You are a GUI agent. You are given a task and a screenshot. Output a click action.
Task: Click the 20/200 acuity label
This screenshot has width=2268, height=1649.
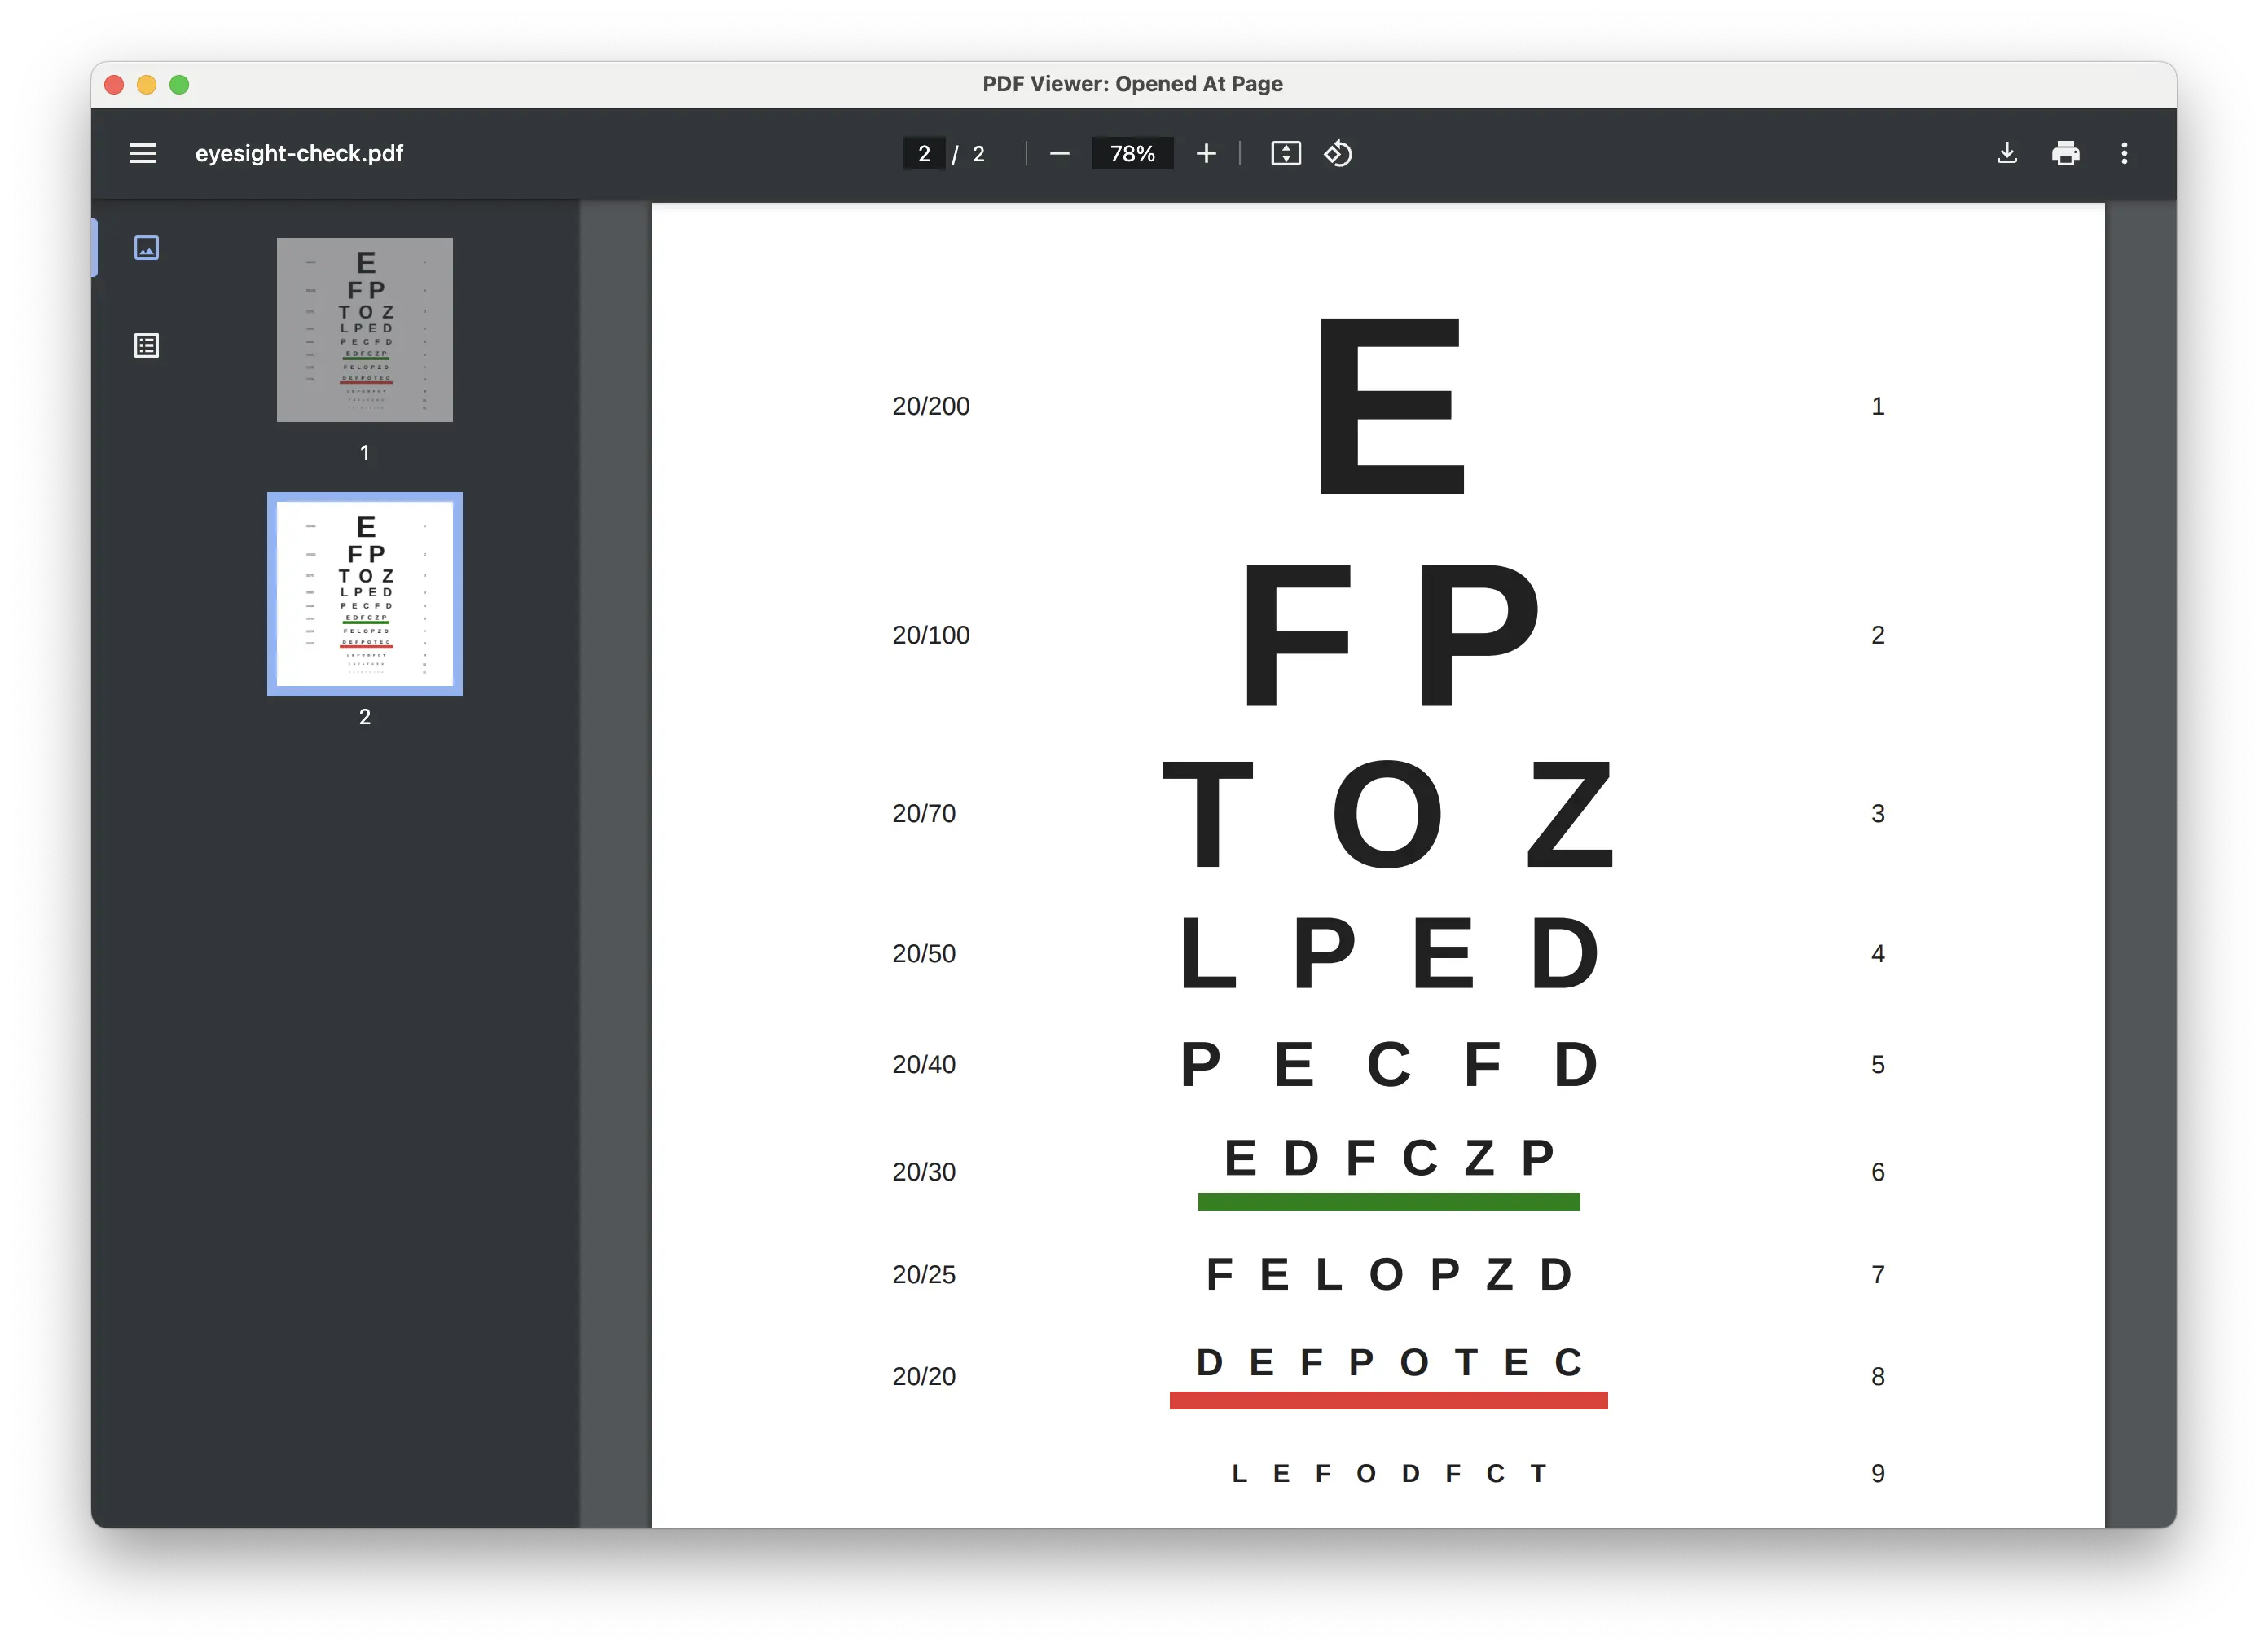(931, 406)
